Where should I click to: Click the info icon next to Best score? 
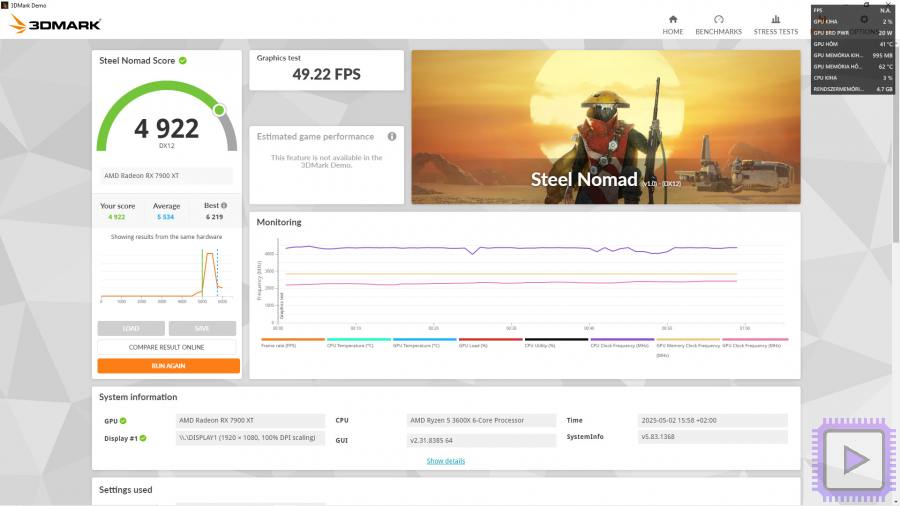coord(224,205)
